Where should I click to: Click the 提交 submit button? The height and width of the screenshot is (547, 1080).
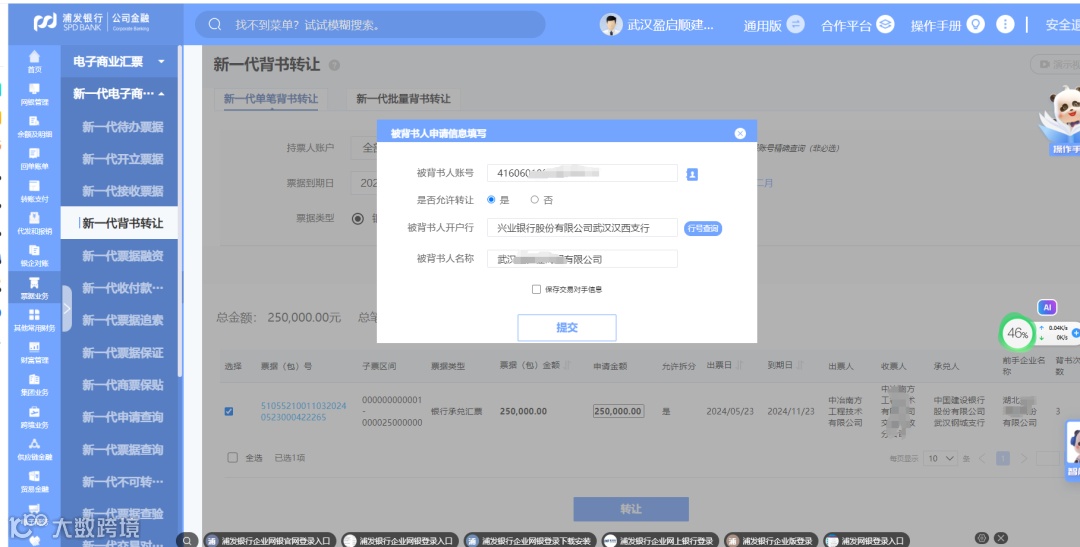click(567, 328)
